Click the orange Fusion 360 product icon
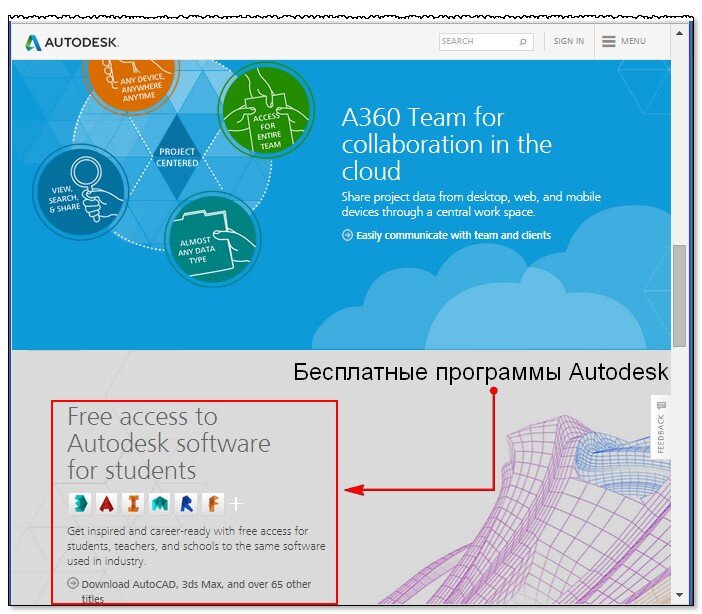 point(213,503)
